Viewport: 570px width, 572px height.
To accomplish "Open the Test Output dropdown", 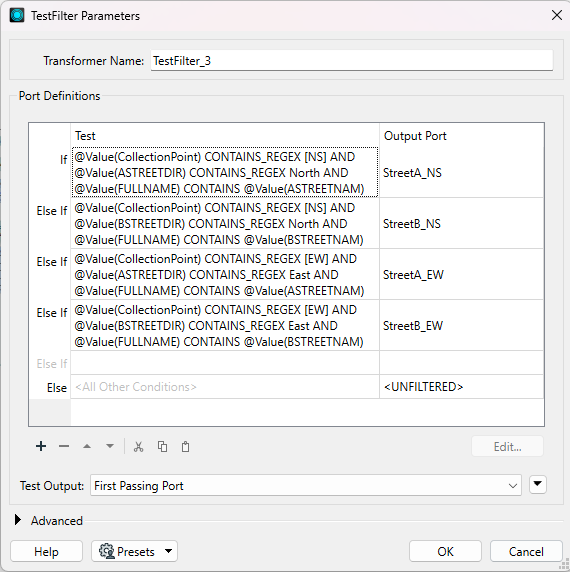I will [306, 486].
